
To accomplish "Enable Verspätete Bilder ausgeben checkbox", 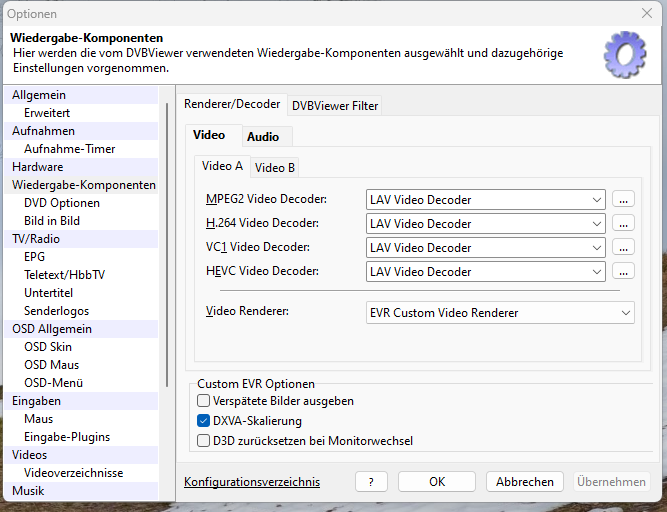I will pyautogui.click(x=204, y=402).
